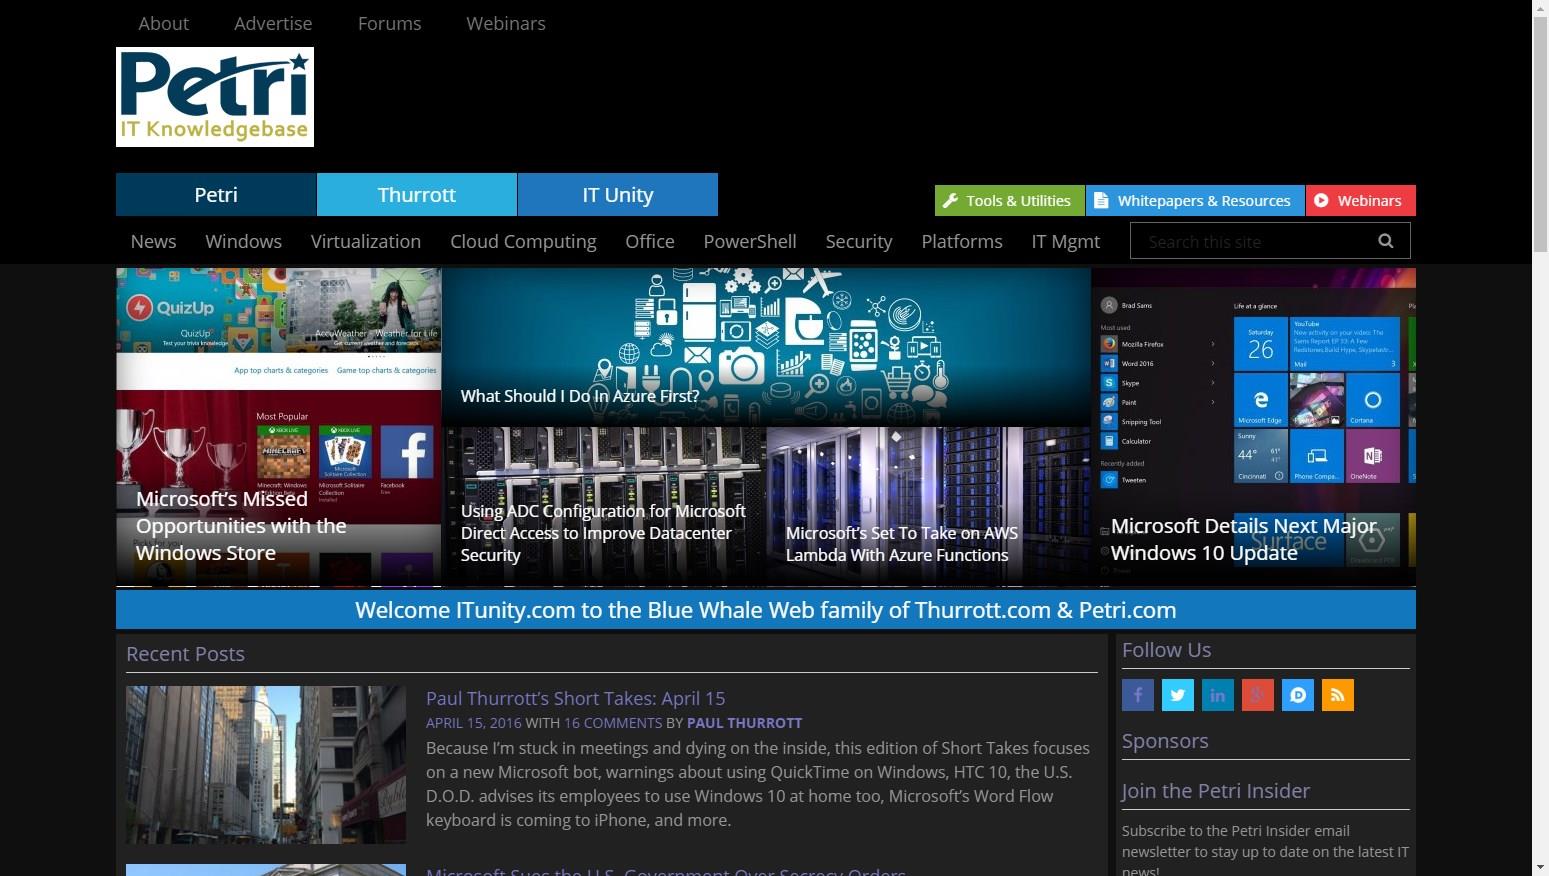Click the Recent Posts heading
Screen dimensions: 1549x876
click(185, 654)
